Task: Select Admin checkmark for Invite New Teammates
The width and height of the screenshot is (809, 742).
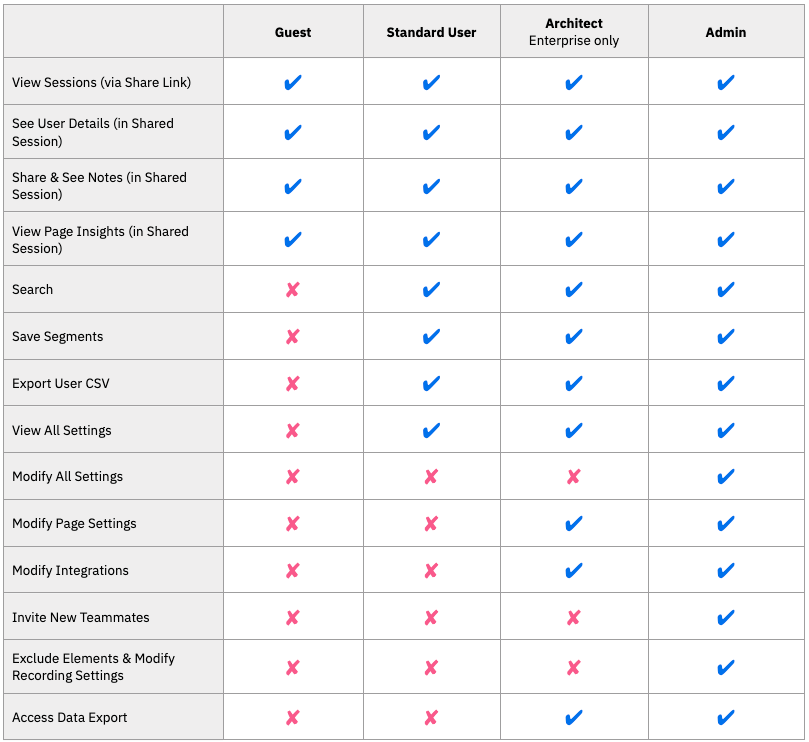Action: pyautogui.click(x=726, y=617)
